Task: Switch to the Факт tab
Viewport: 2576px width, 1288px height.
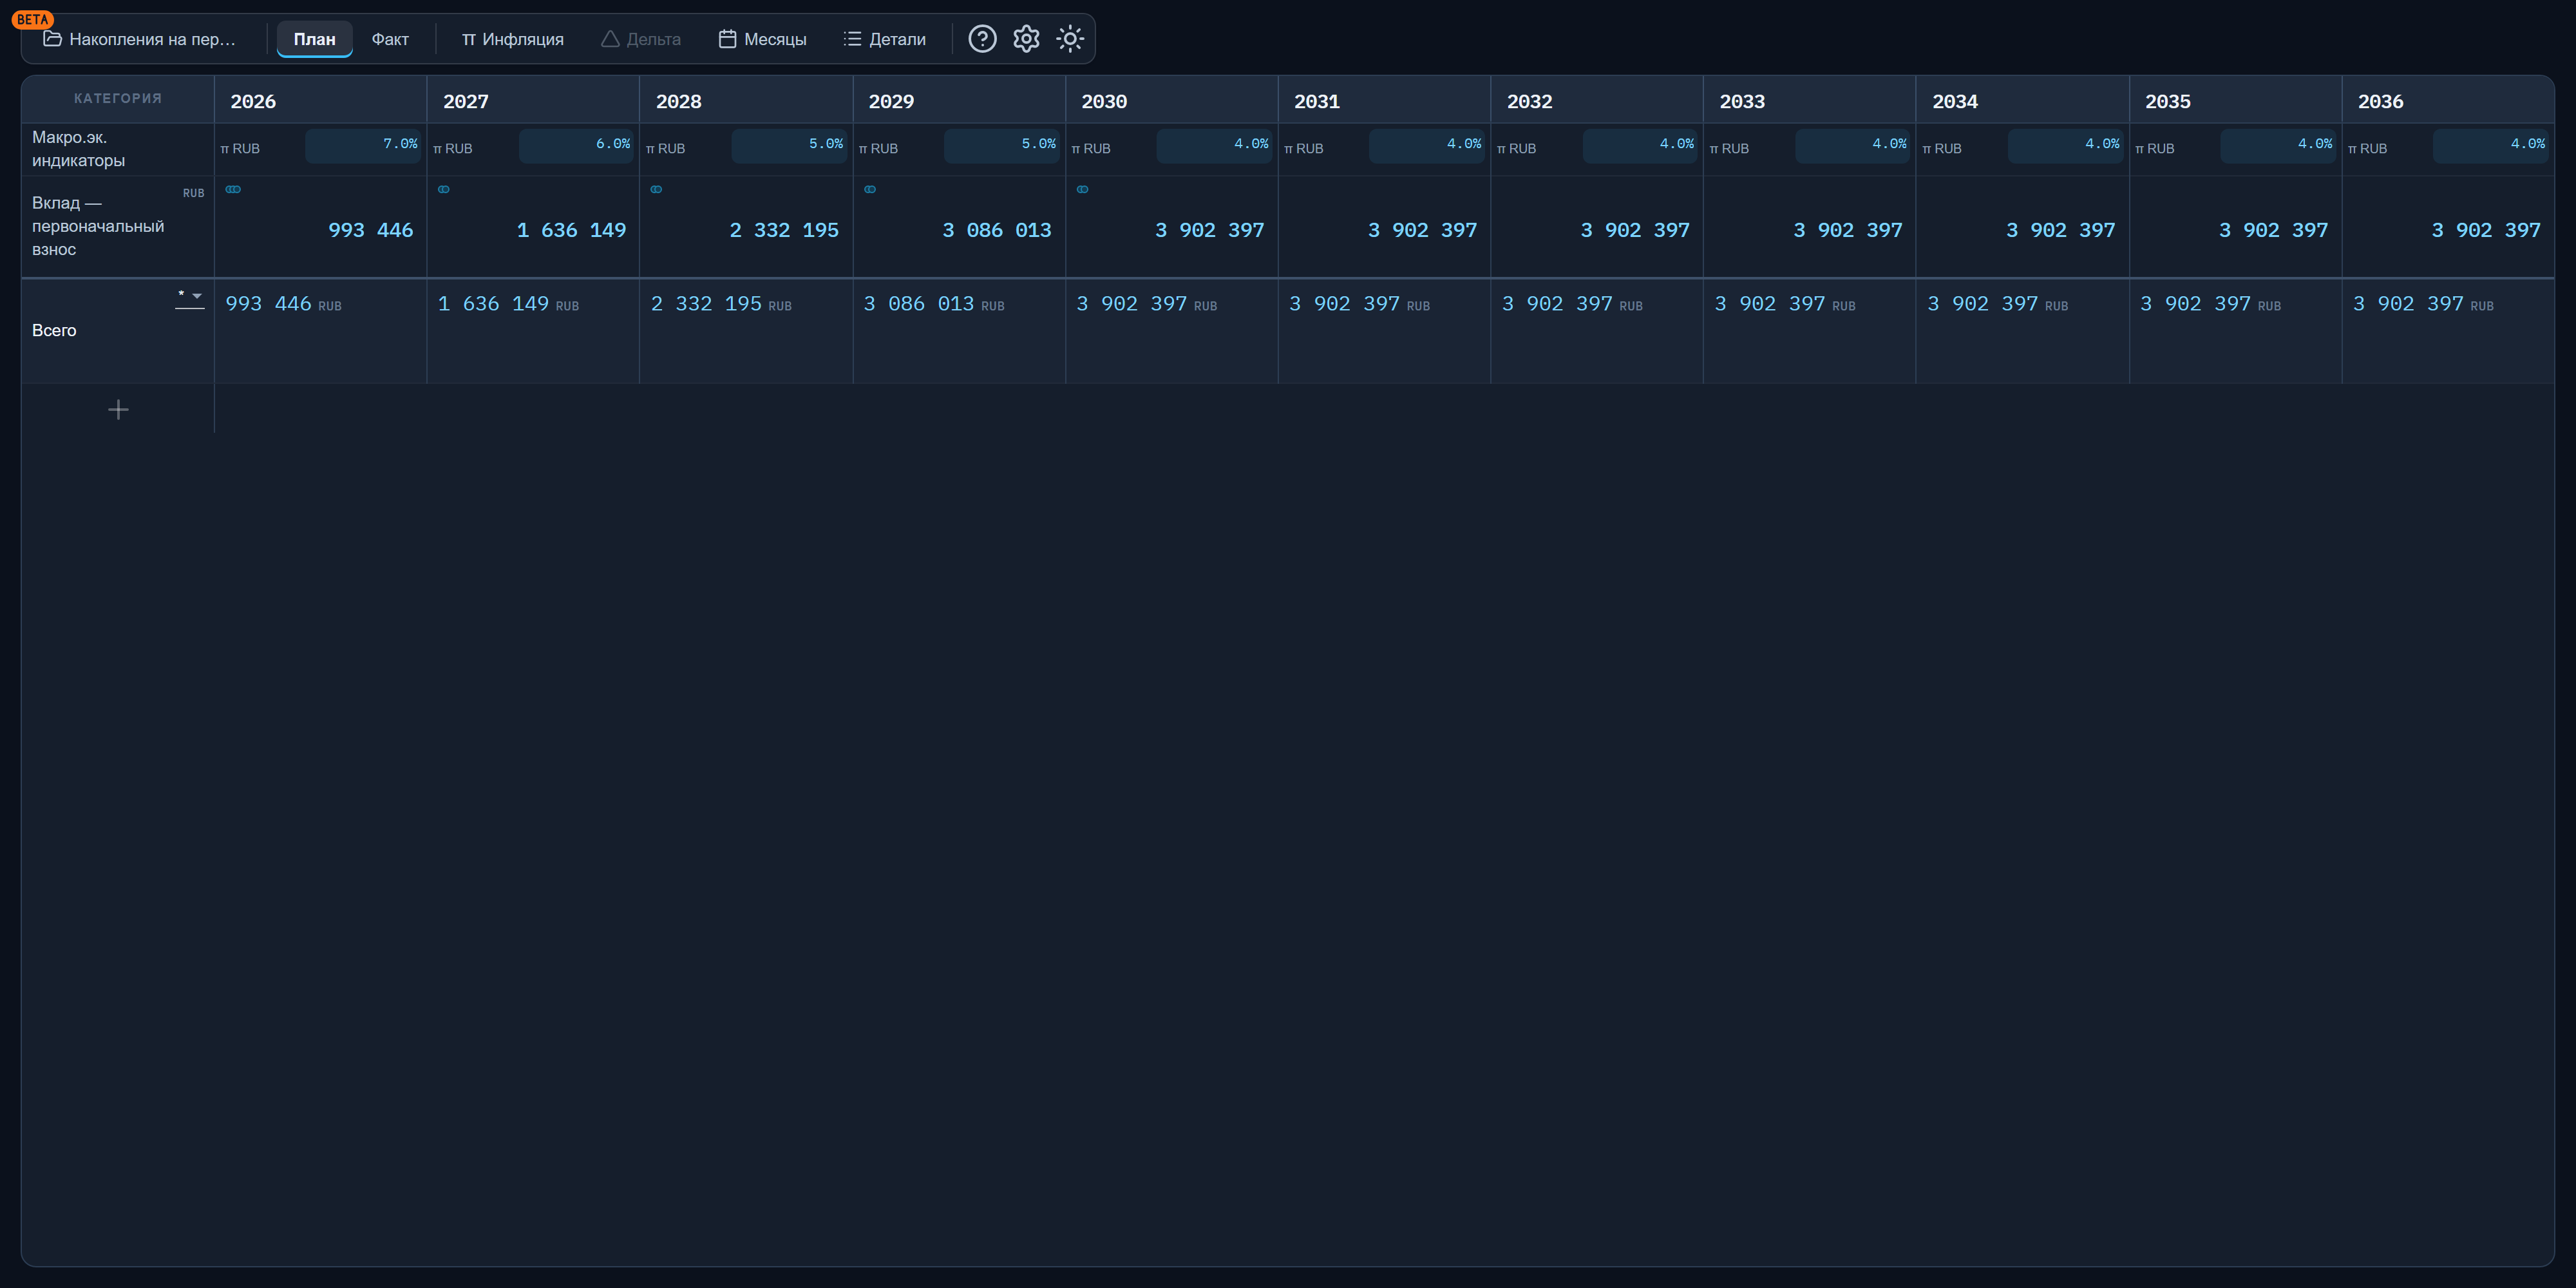Action: [390, 39]
